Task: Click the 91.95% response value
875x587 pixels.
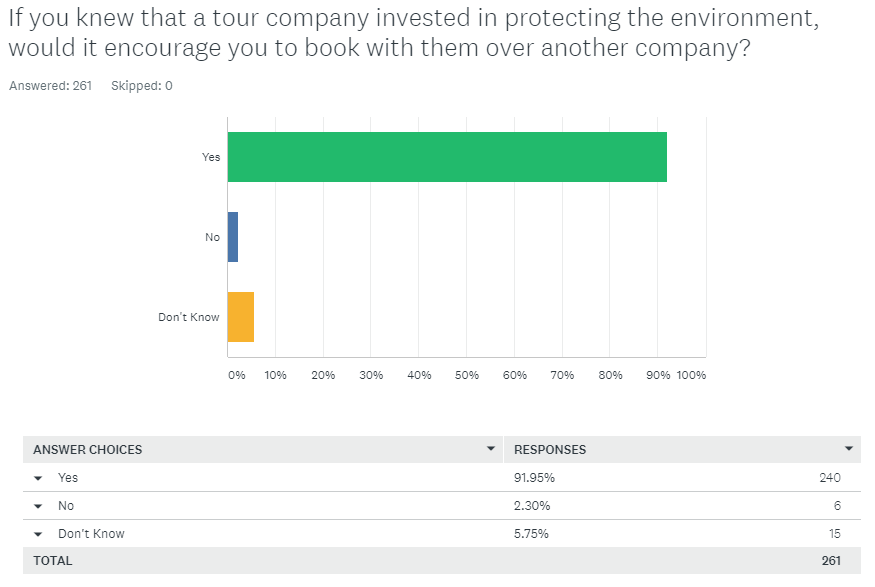Action: 533,478
